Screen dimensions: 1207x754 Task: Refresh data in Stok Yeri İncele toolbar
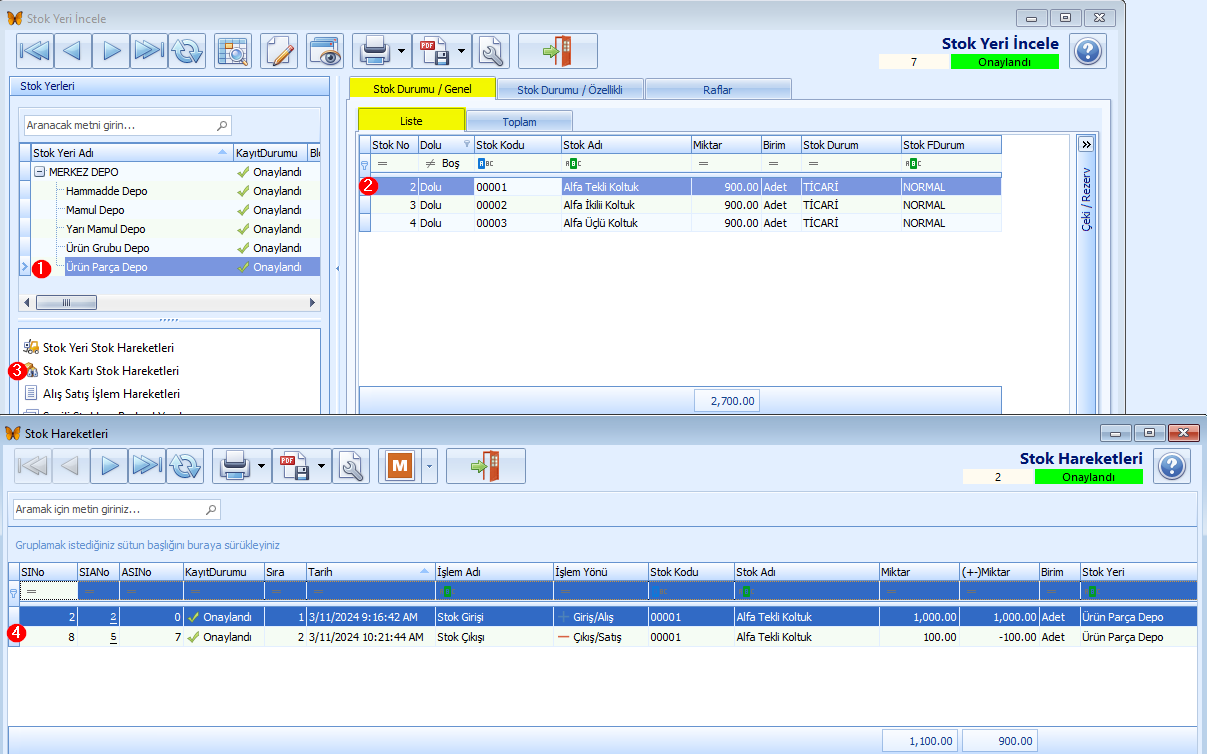click(186, 50)
